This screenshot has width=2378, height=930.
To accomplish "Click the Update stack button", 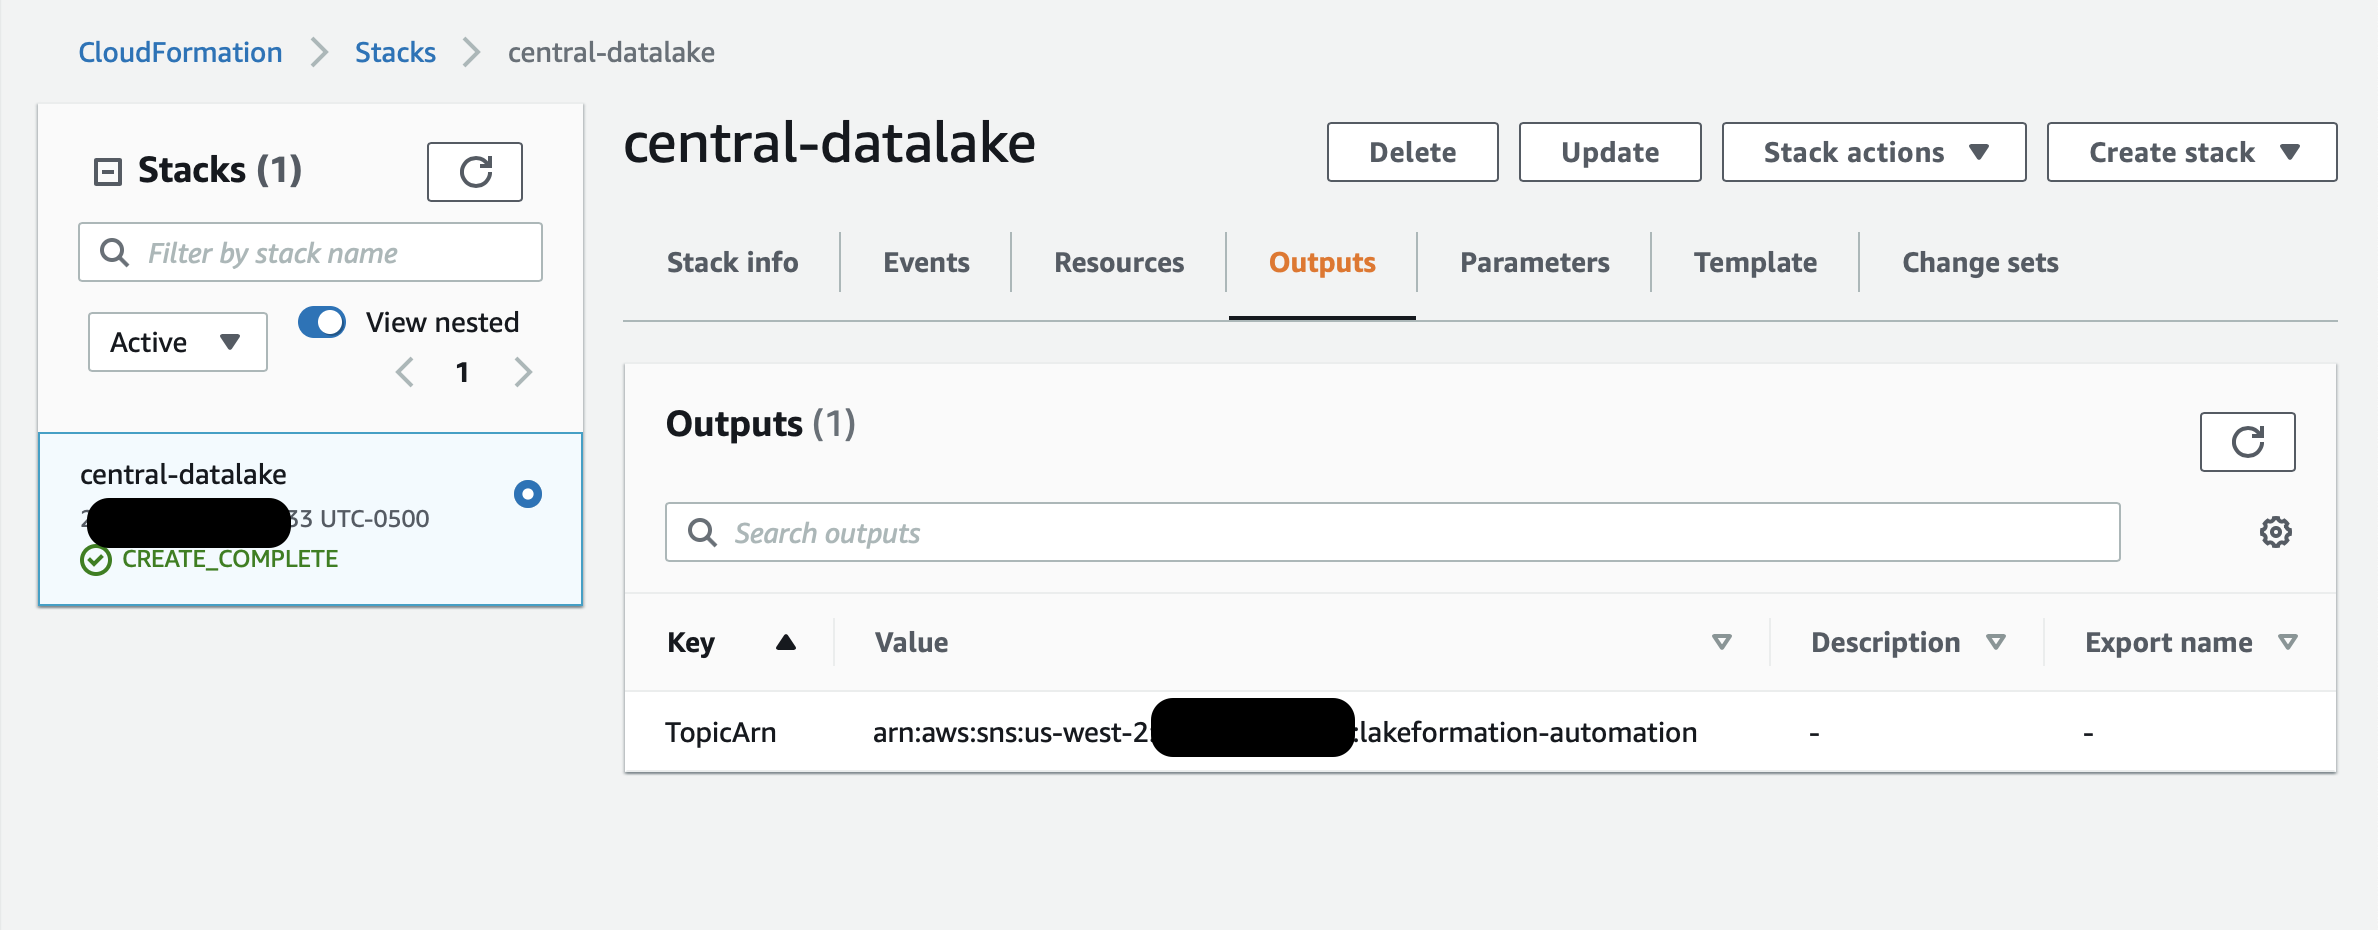I will (1610, 152).
